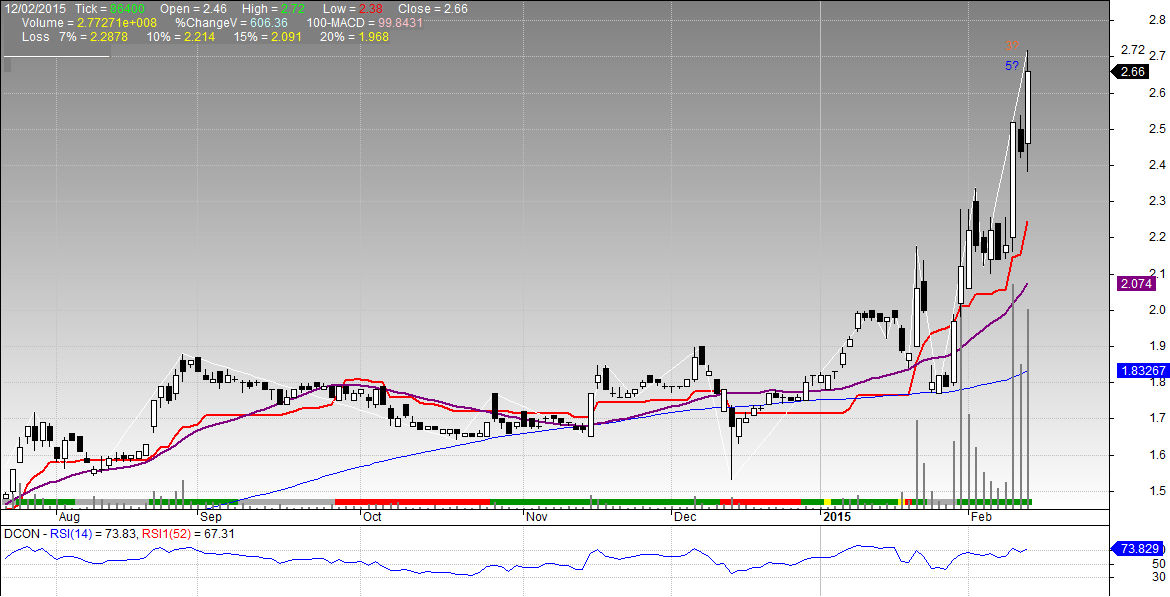Click the Loss 7% = 2.2878 level
This screenshot has height=597, width=1170.
click(75, 37)
